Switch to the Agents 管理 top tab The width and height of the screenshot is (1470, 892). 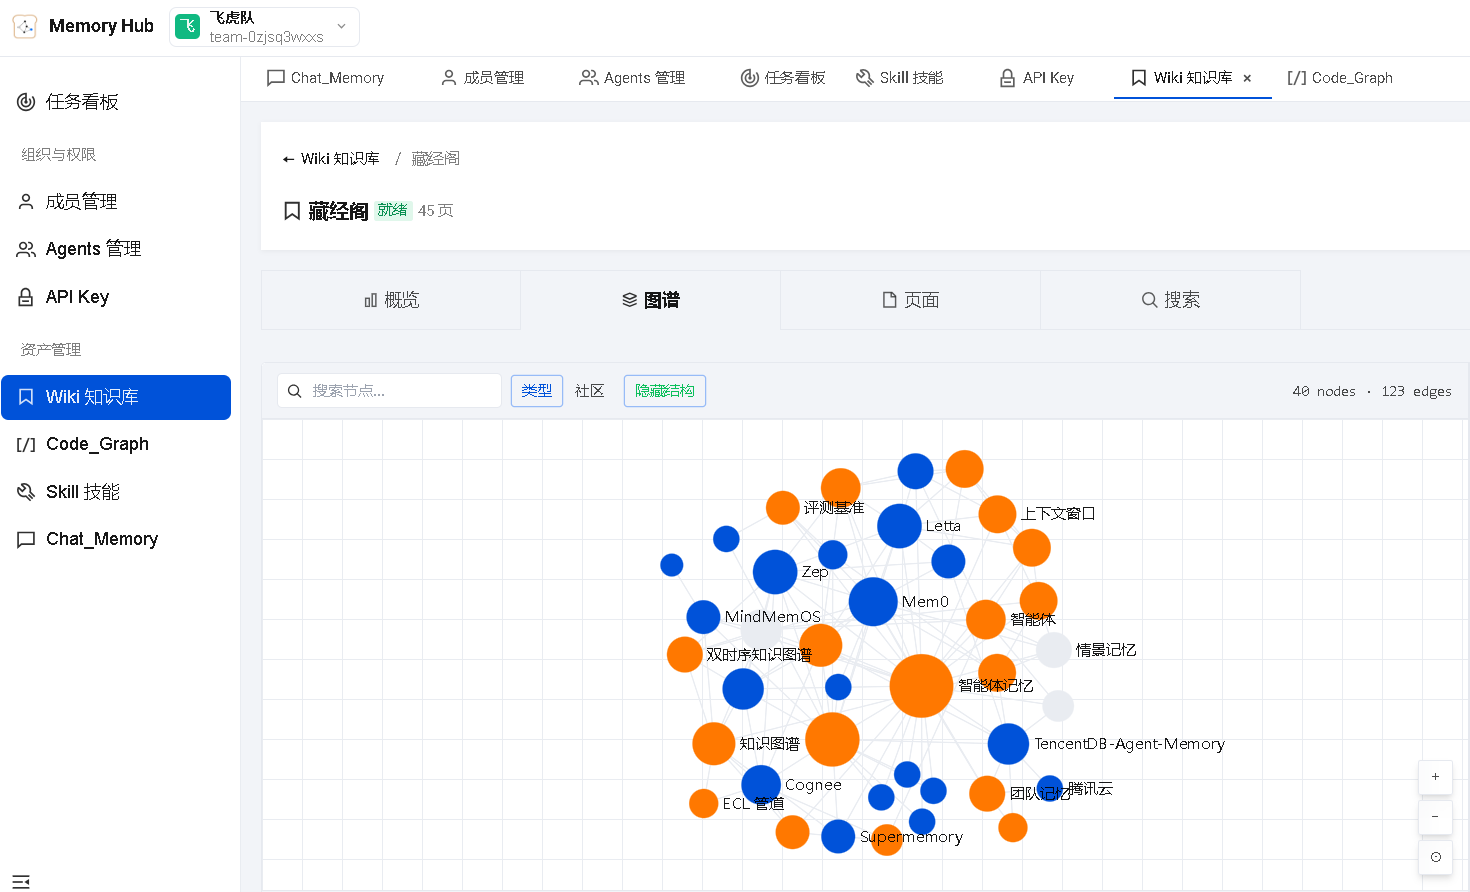click(632, 78)
